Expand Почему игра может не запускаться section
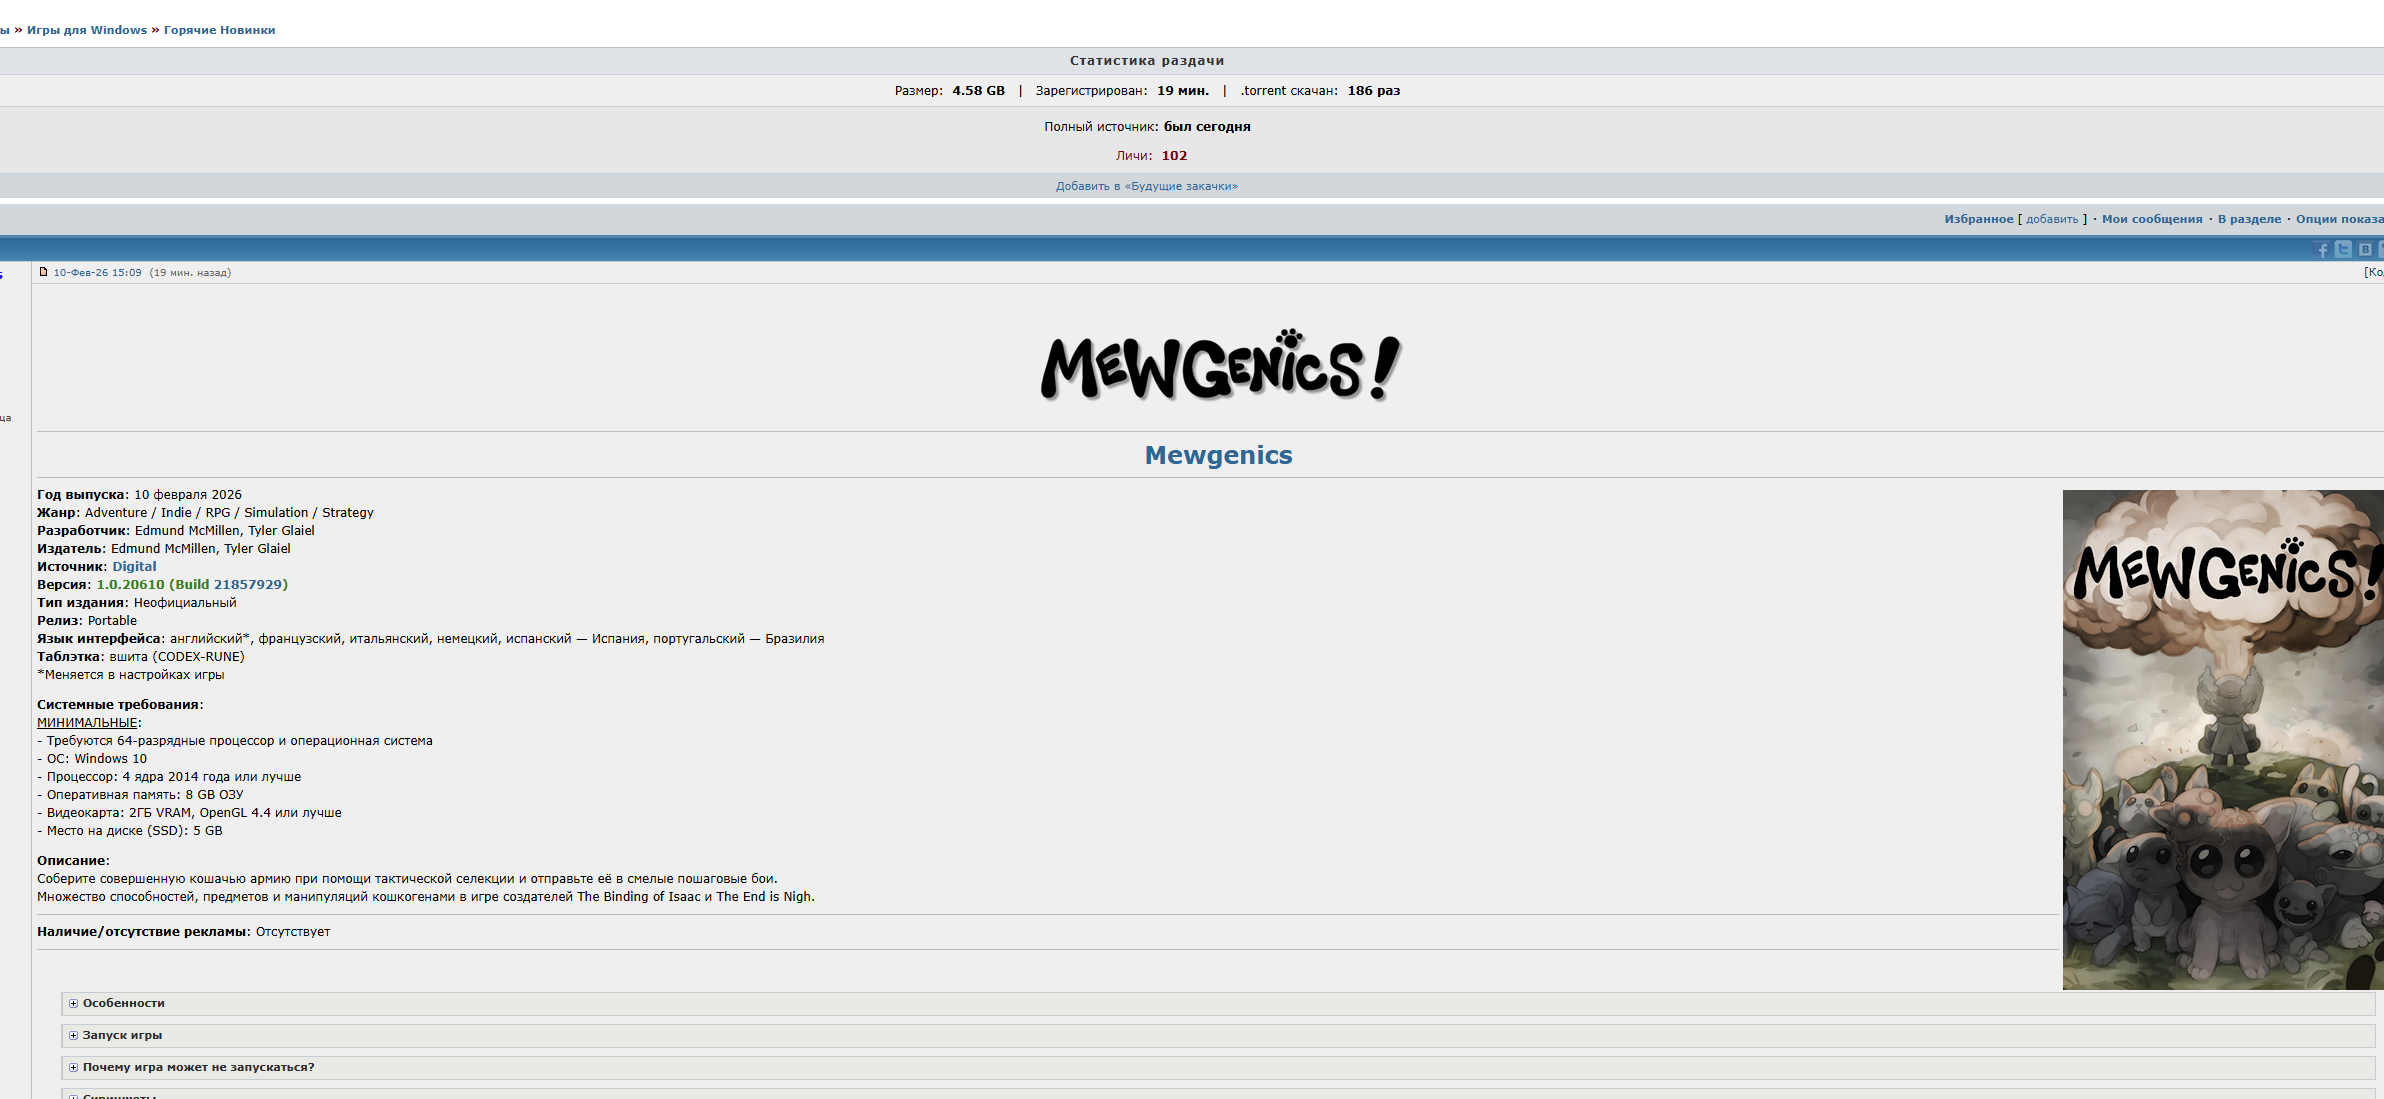Screen dimensions: 2384x1099 click(x=198, y=1067)
